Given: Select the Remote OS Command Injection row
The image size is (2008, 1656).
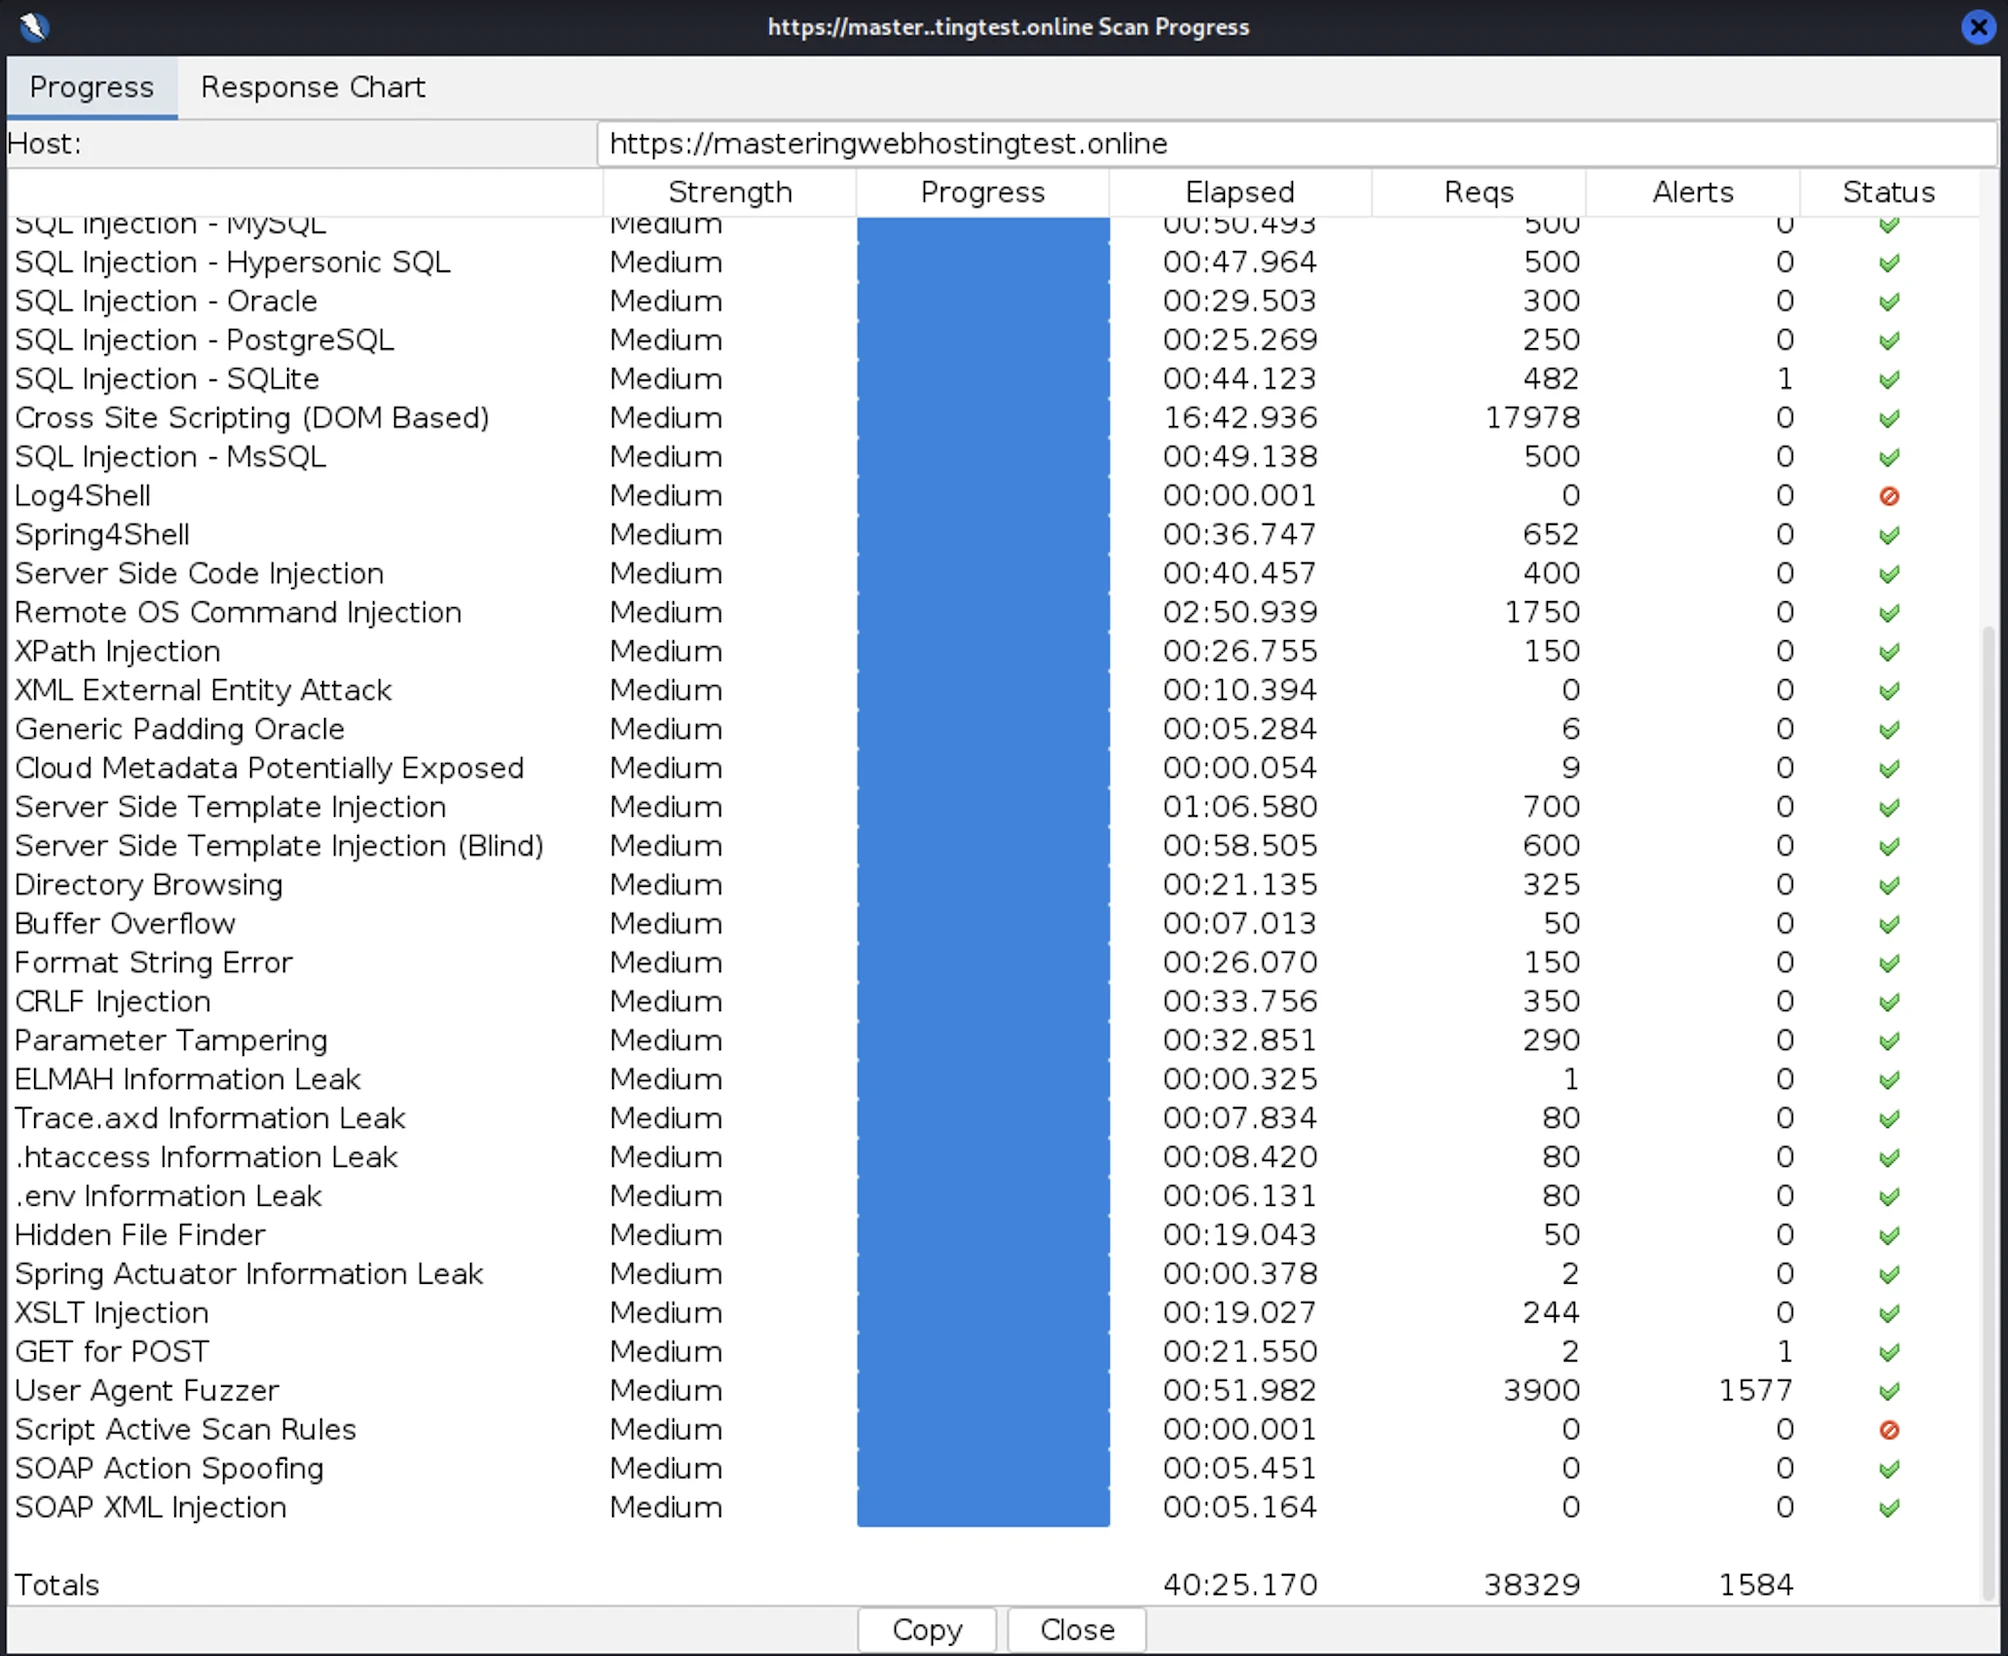Looking at the screenshot, I should 238,612.
